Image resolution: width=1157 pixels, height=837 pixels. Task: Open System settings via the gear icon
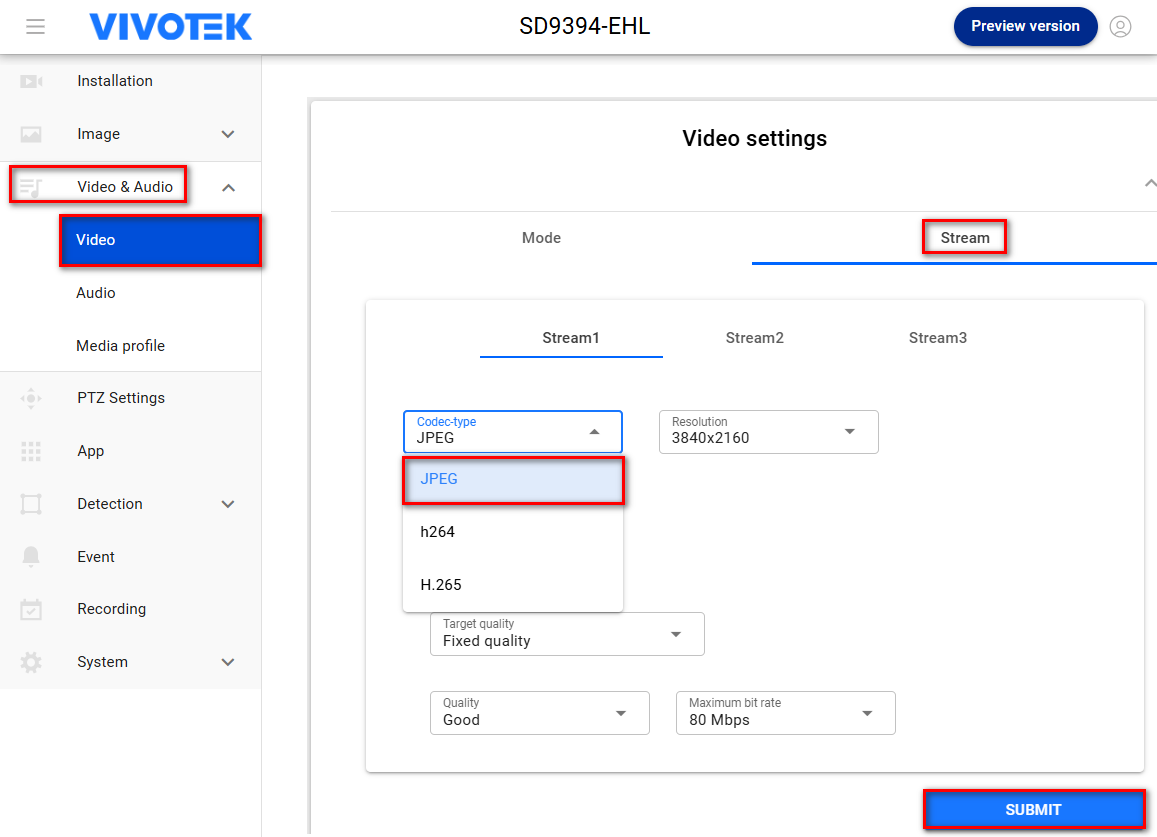30,661
